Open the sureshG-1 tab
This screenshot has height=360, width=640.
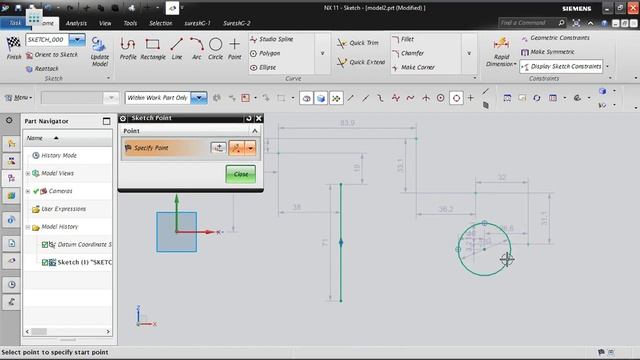coord(197,23)
